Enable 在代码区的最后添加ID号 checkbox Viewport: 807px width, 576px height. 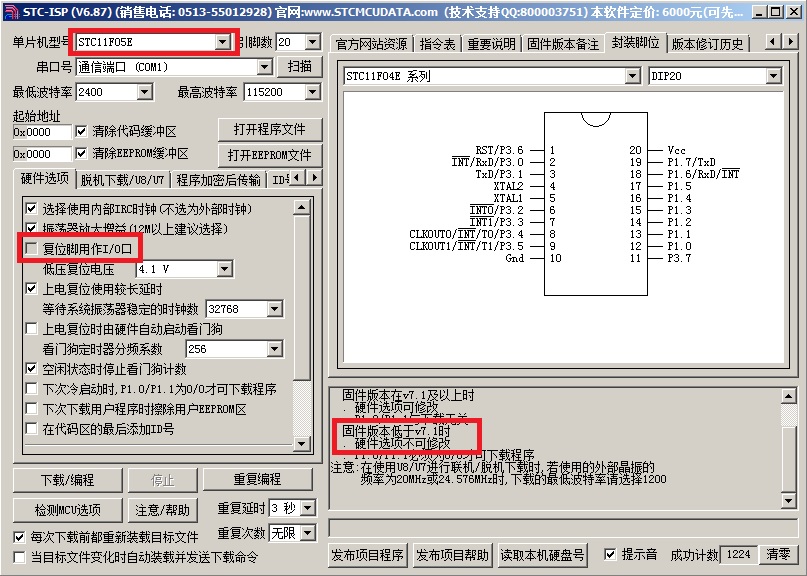[31, 429]
